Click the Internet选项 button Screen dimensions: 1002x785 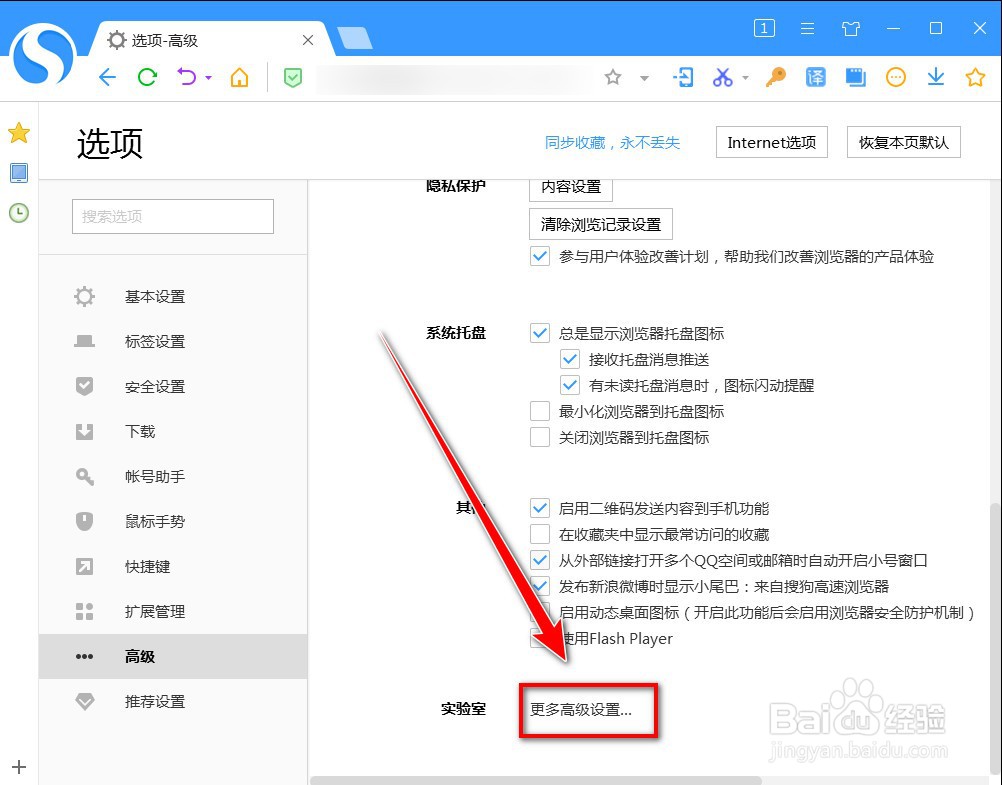(x=771, y=142)
